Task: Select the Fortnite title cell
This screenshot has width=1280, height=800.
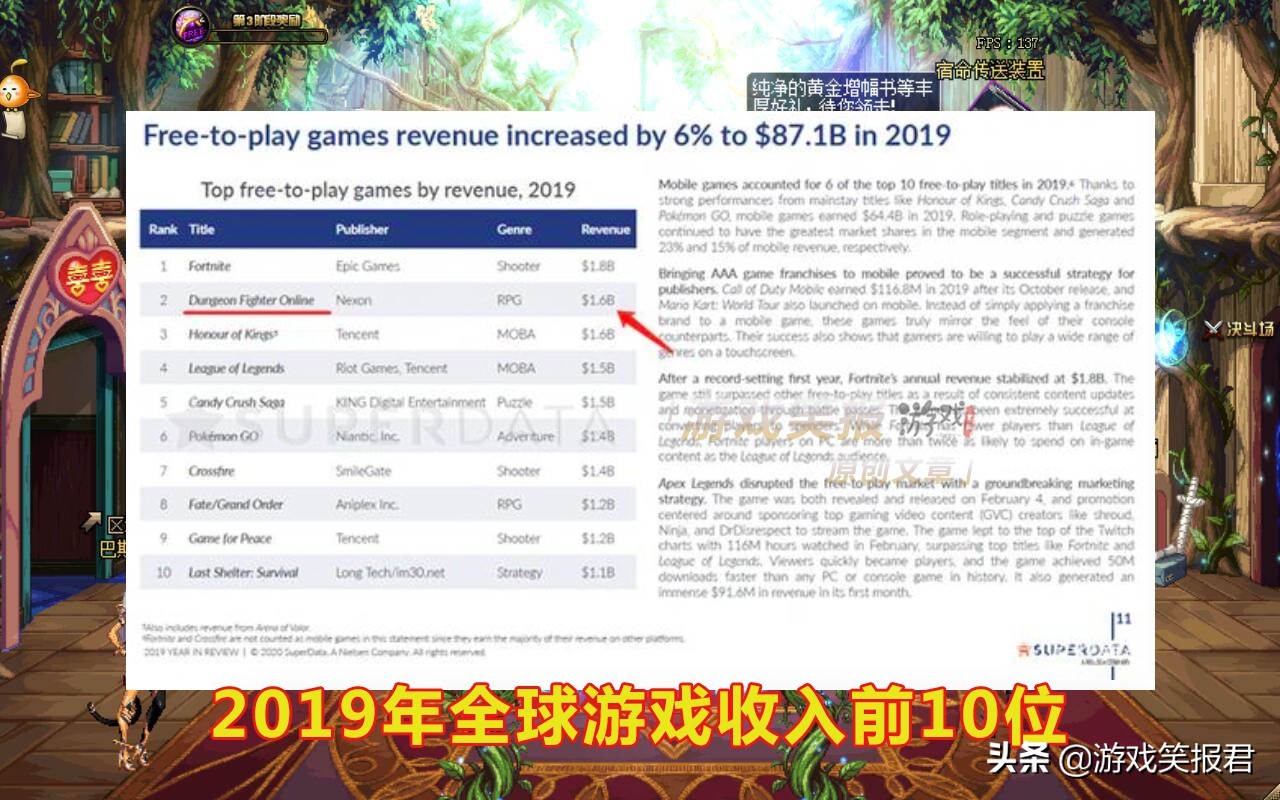Action: click(x=210, y=266)
